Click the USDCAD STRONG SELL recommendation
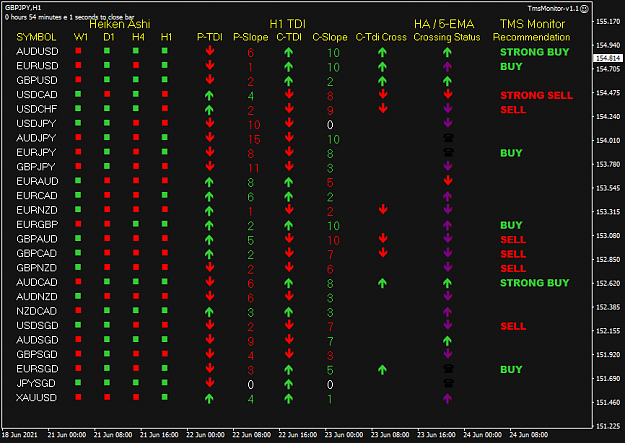 click(x=537, y=95)
